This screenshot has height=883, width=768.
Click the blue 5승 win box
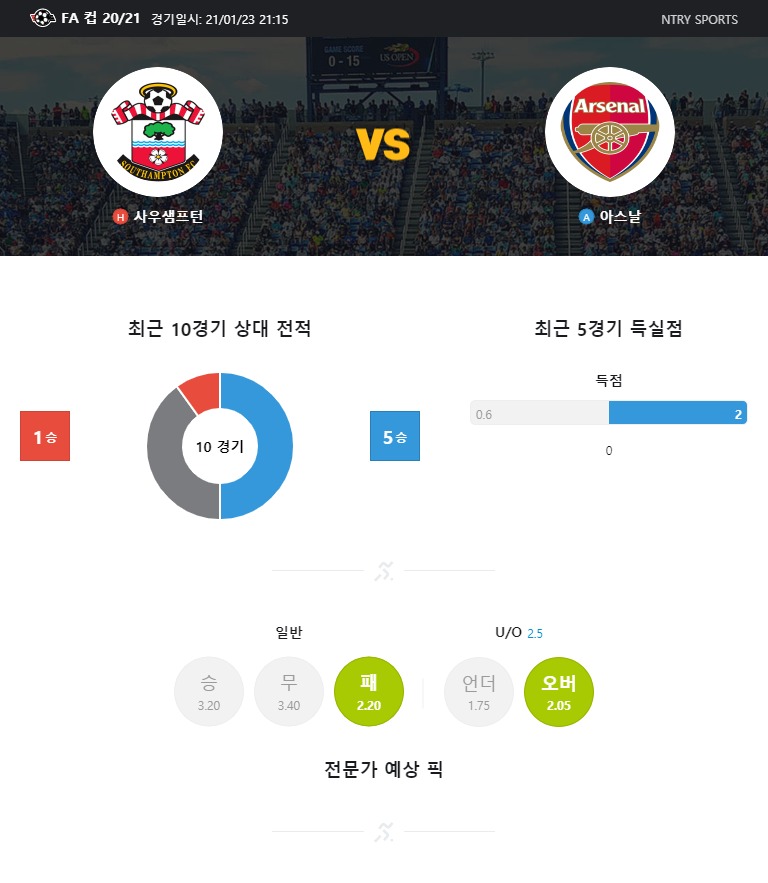tap(395, 436)
